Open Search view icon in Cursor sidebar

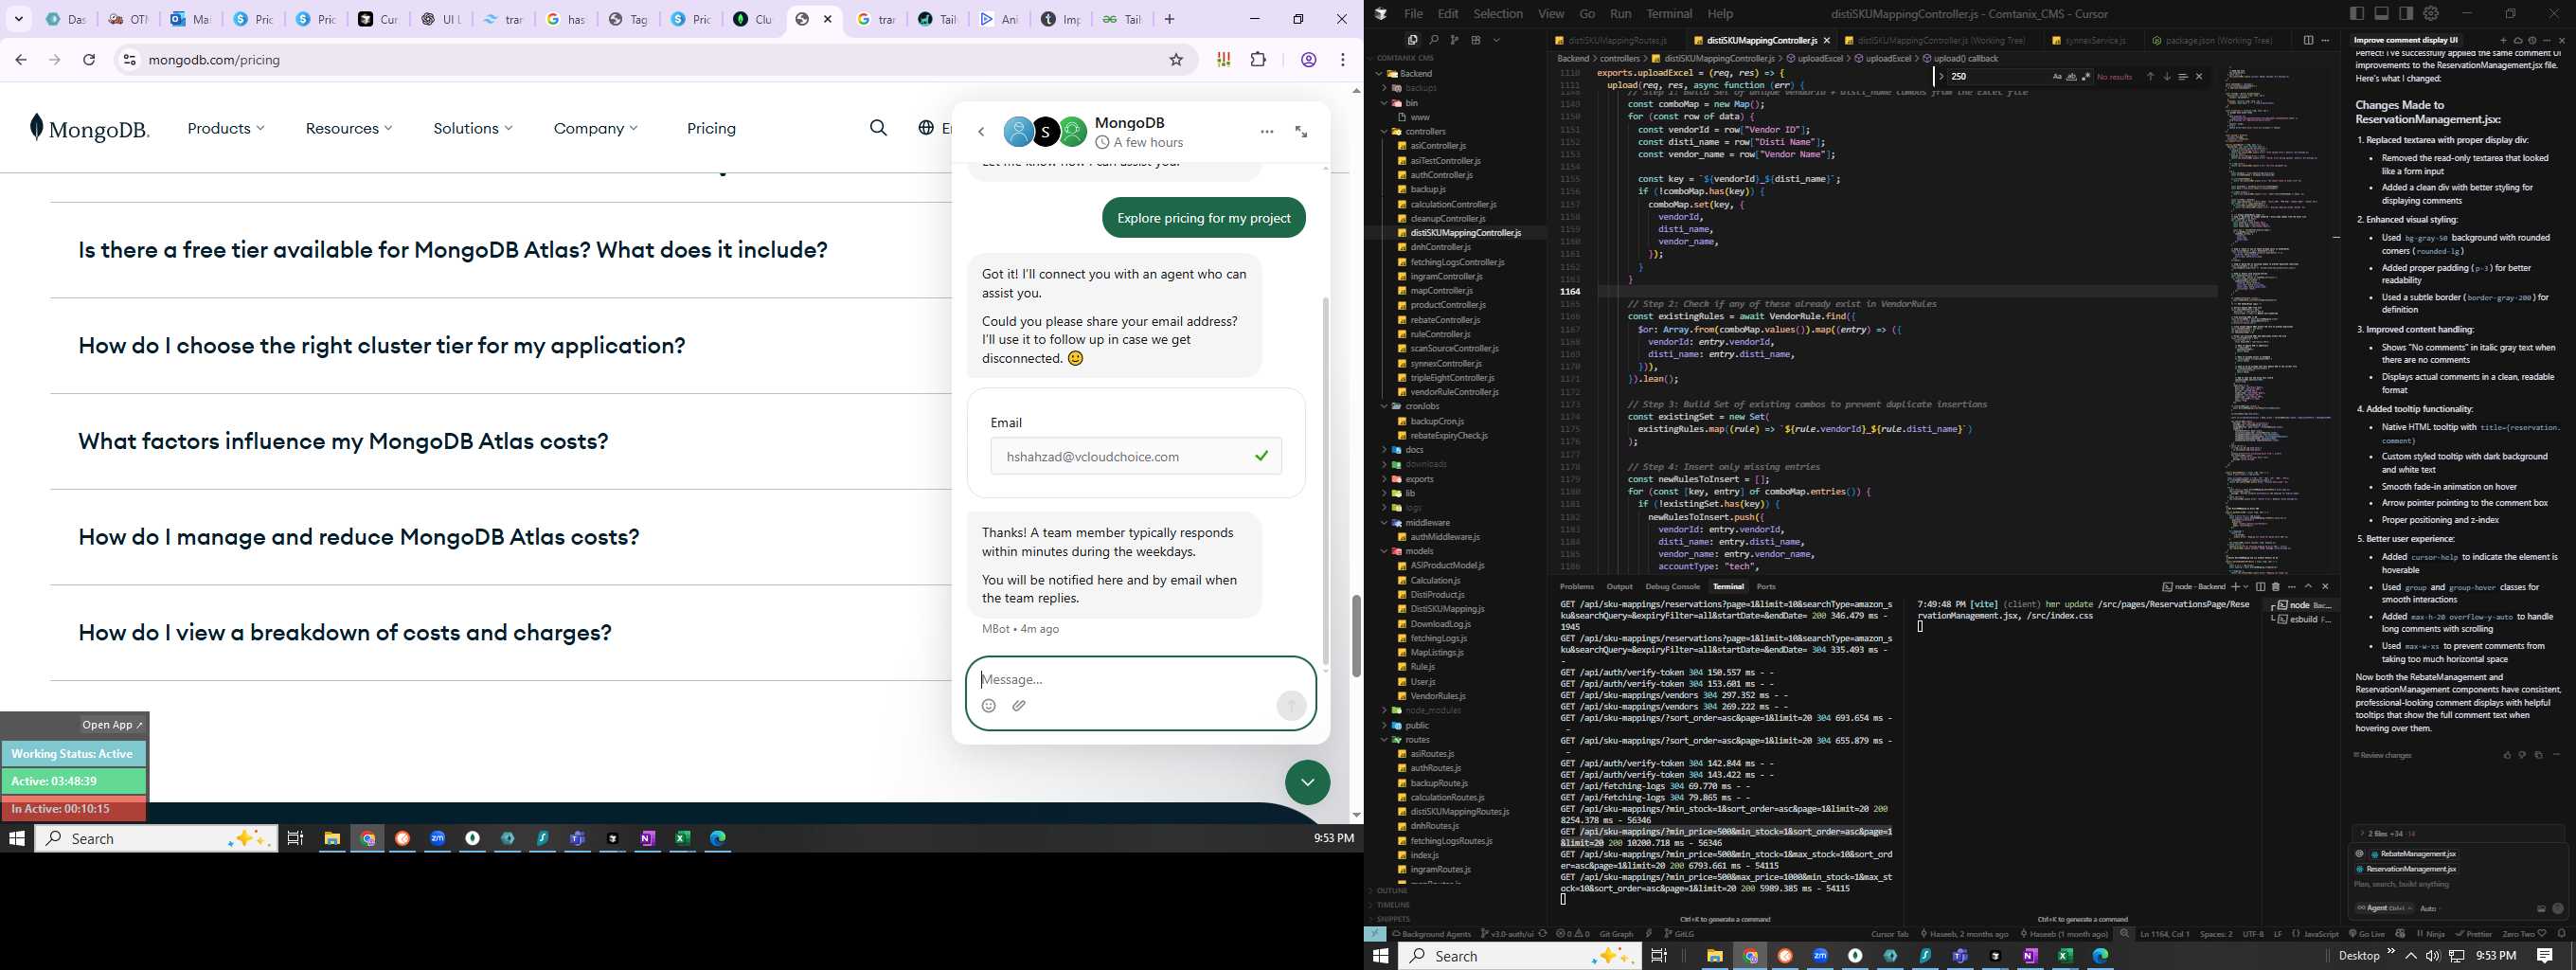[1433, 40]
